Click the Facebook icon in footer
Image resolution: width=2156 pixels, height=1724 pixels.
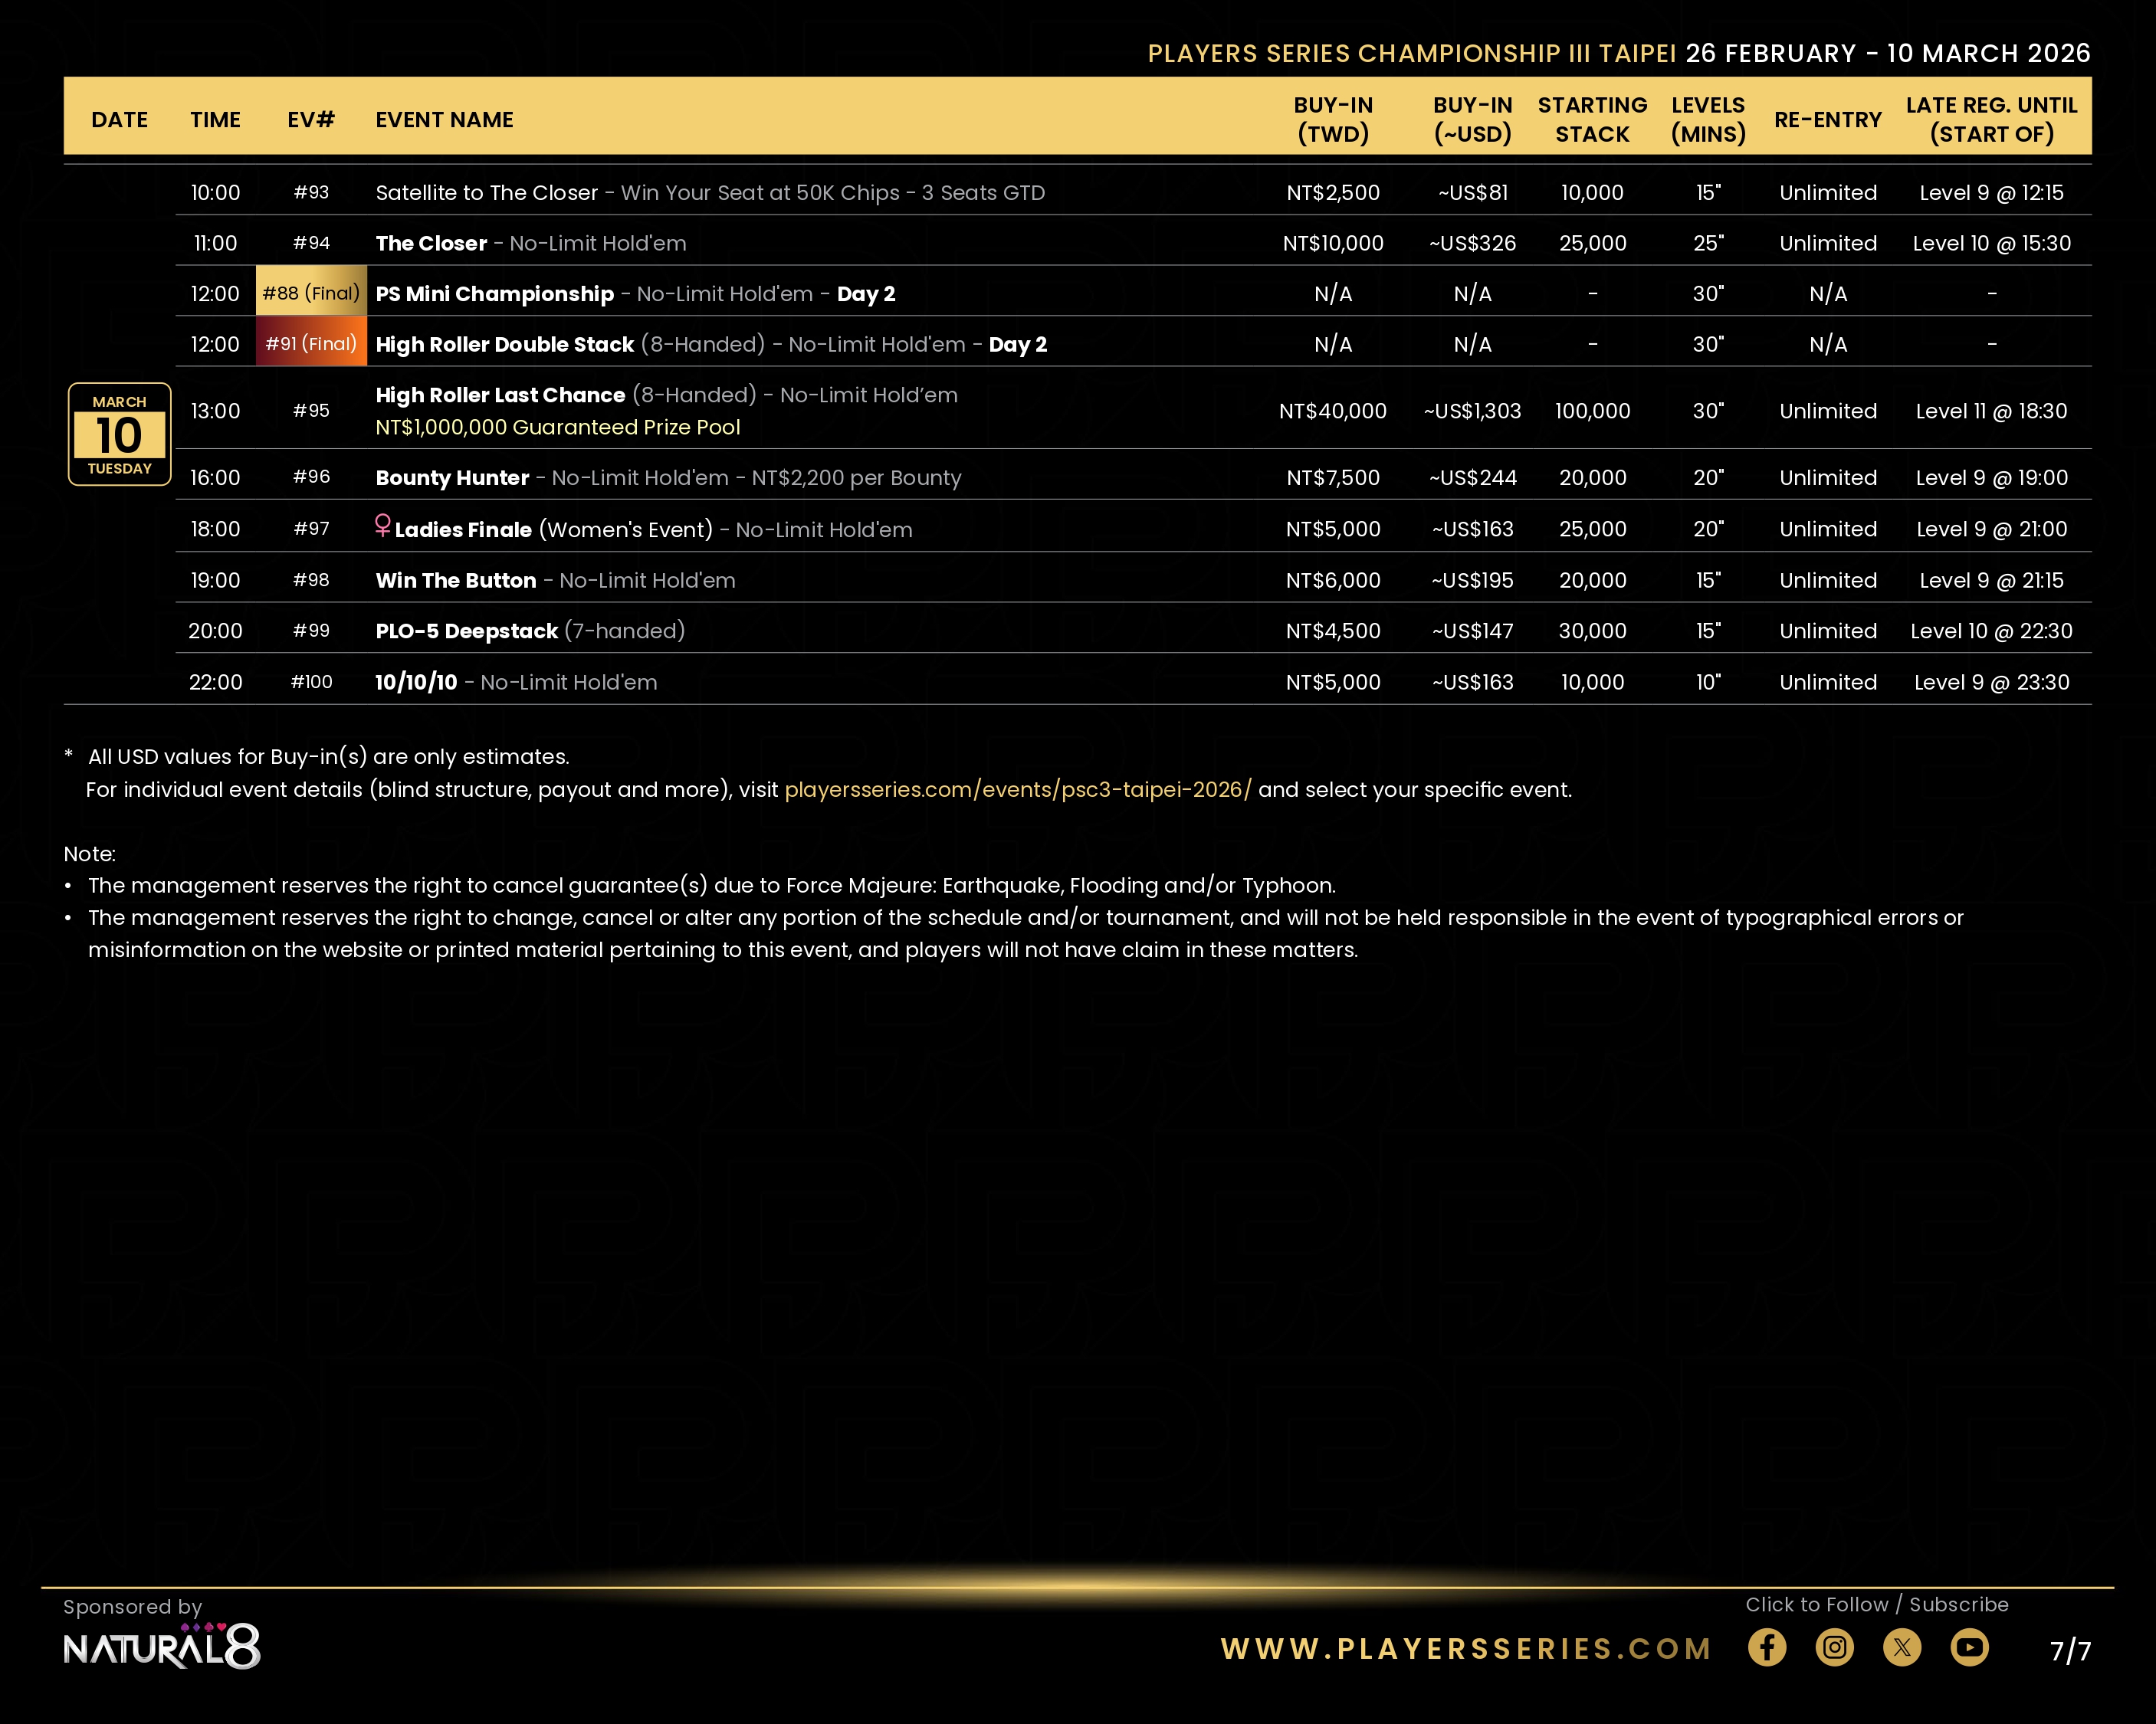click(1767, 1647)
